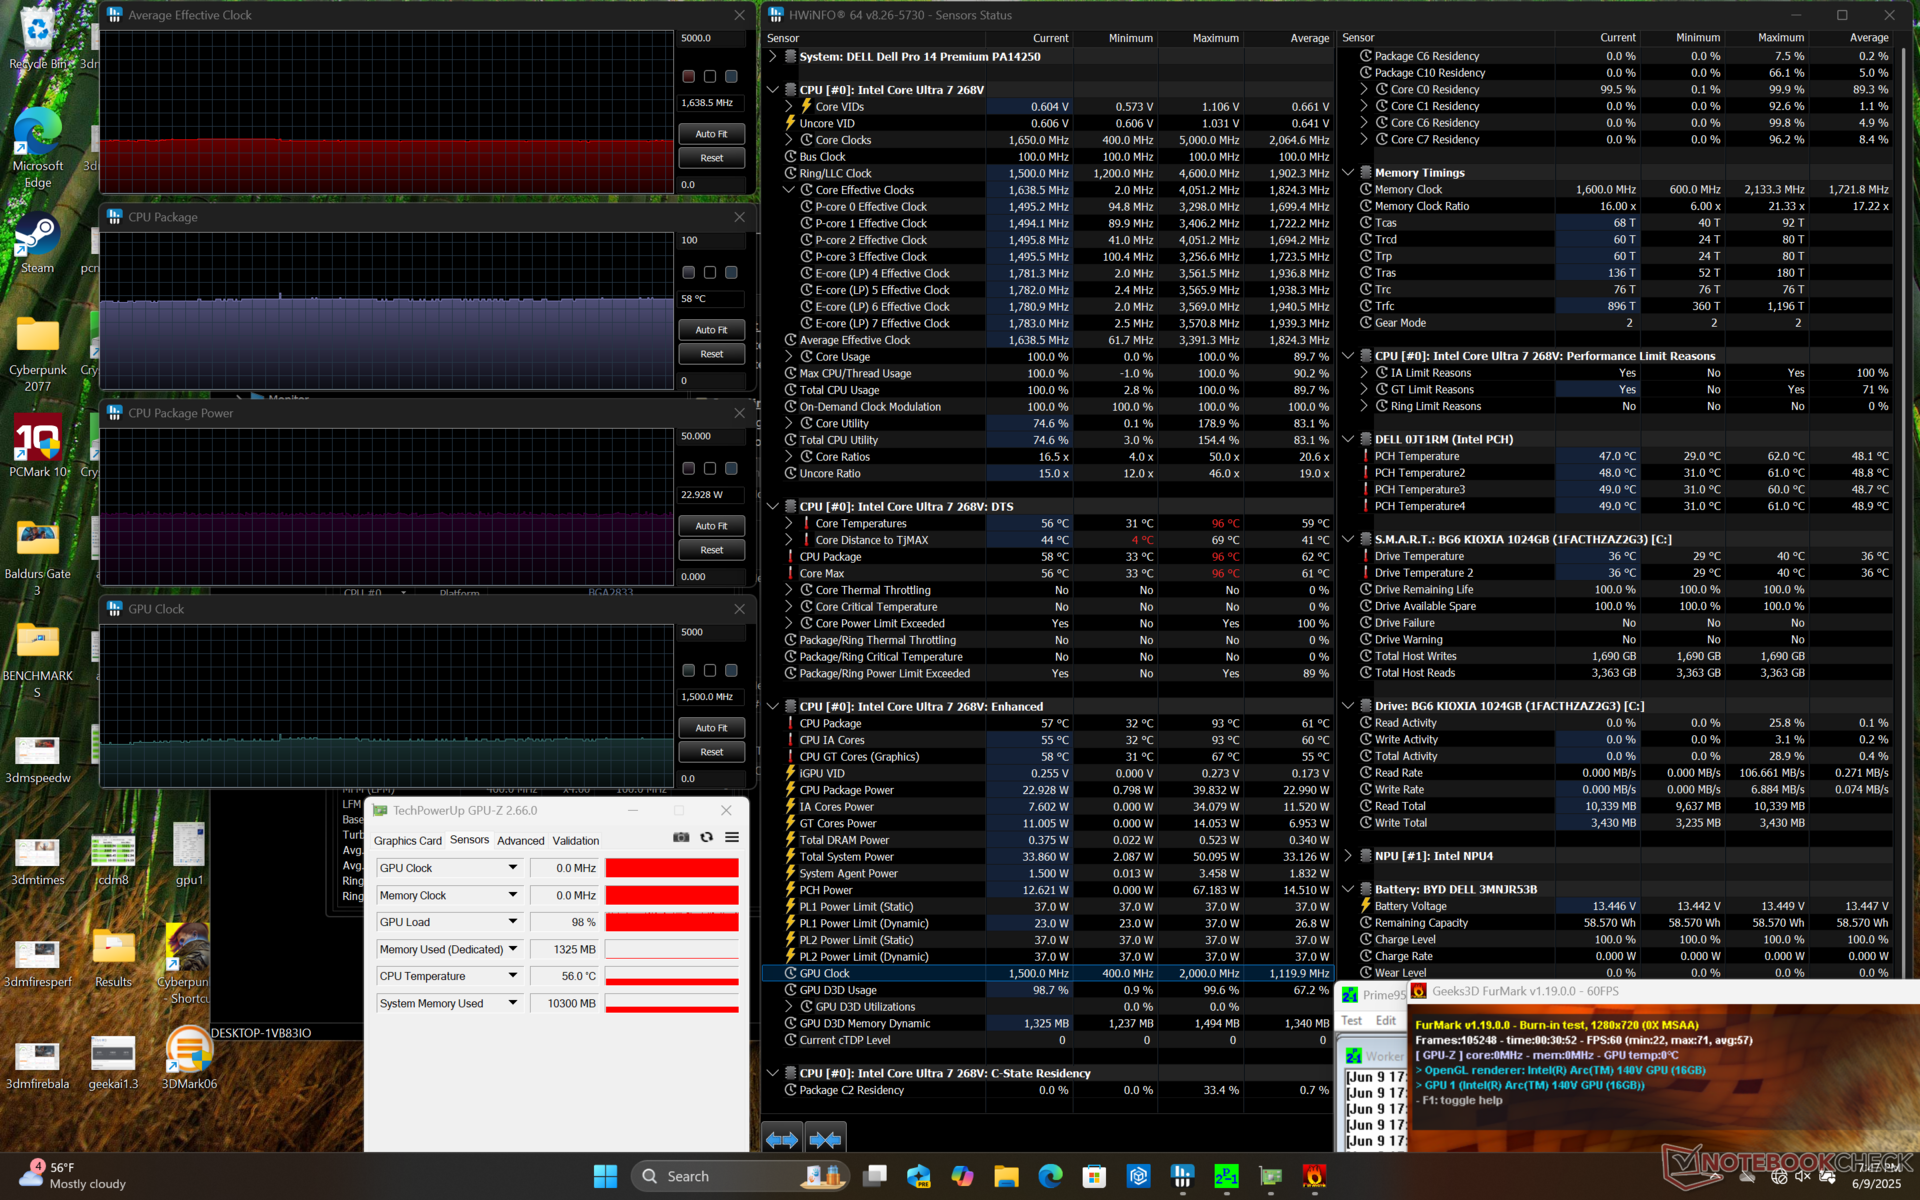Open GPU Load sensor dropdown in GPU-Z
The width and height of the screenshot is (1920, 1200).
pos(513,922)
